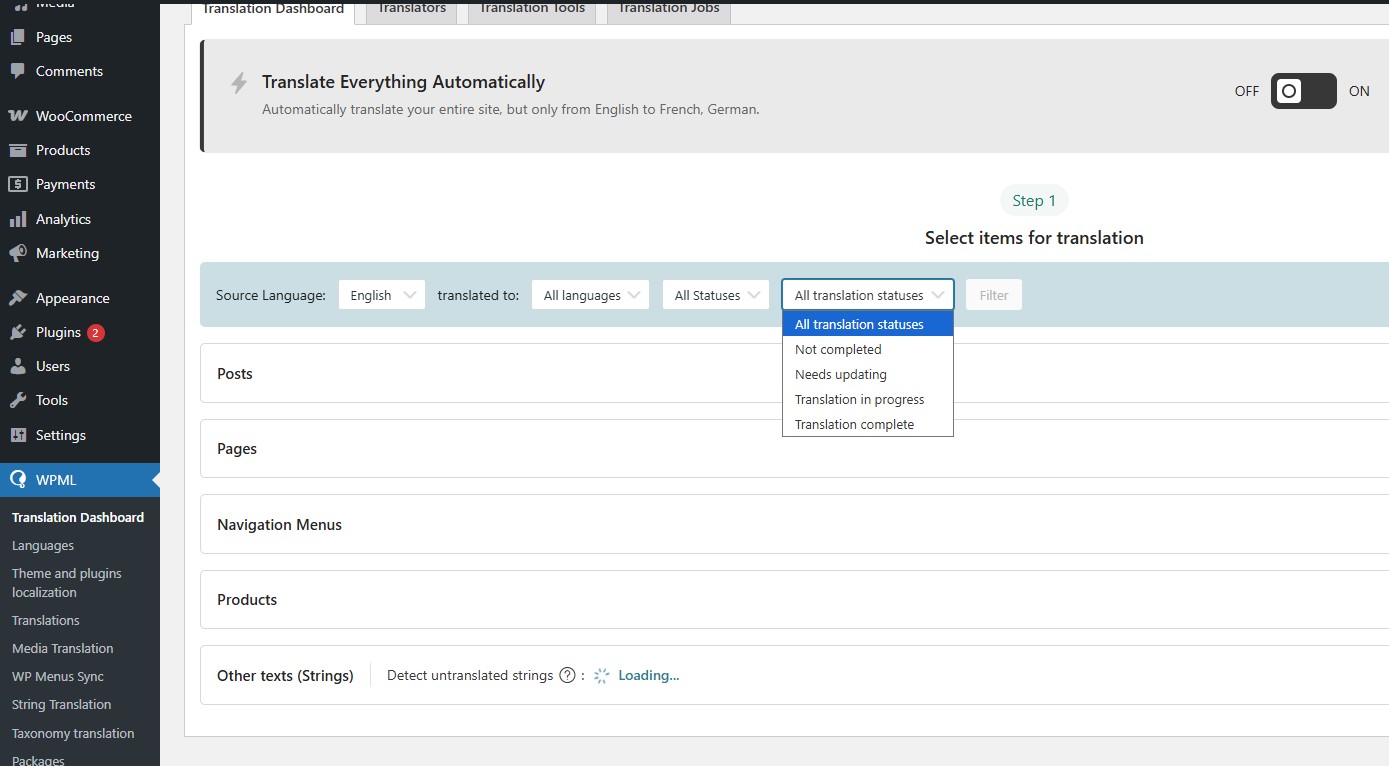
Task: Select Not completed from status list
Action: coord(838,349)
